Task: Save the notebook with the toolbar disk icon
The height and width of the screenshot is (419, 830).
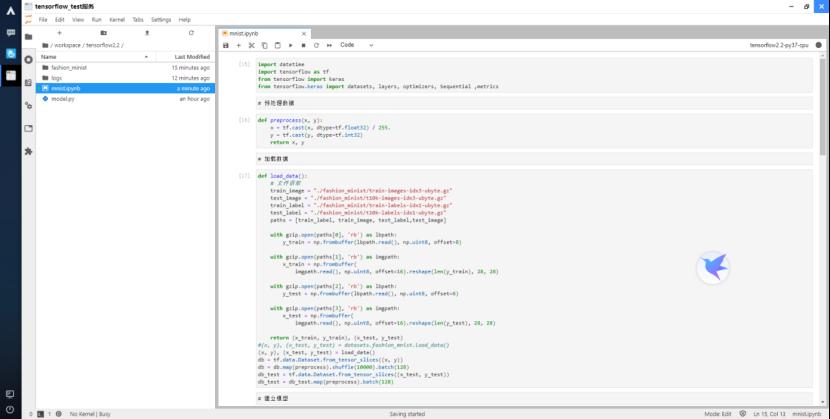Action: pos(226,45)
